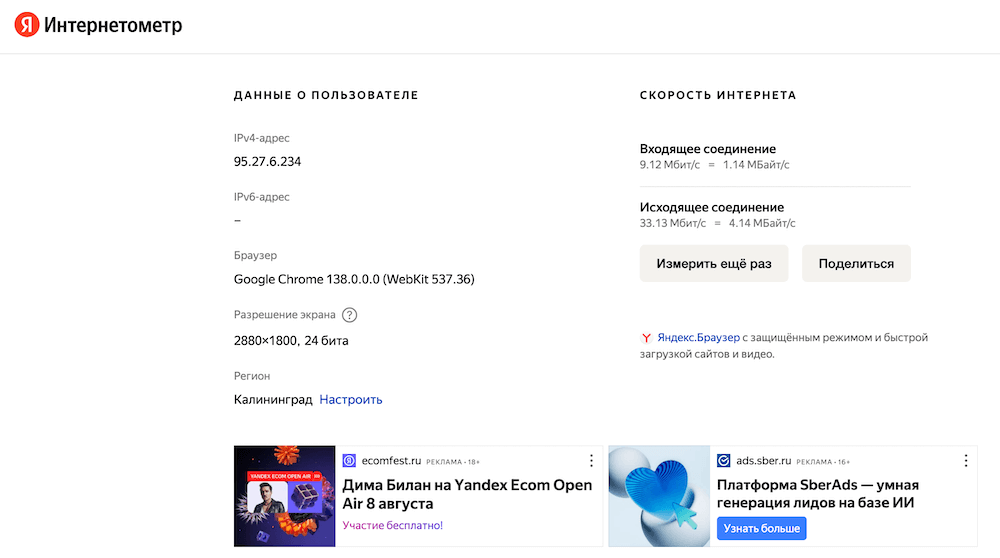The width and height of the screenshot is (1000, 558).
Task: Open the ecomfest.ru ad options menu
Action: coord(591,460)
